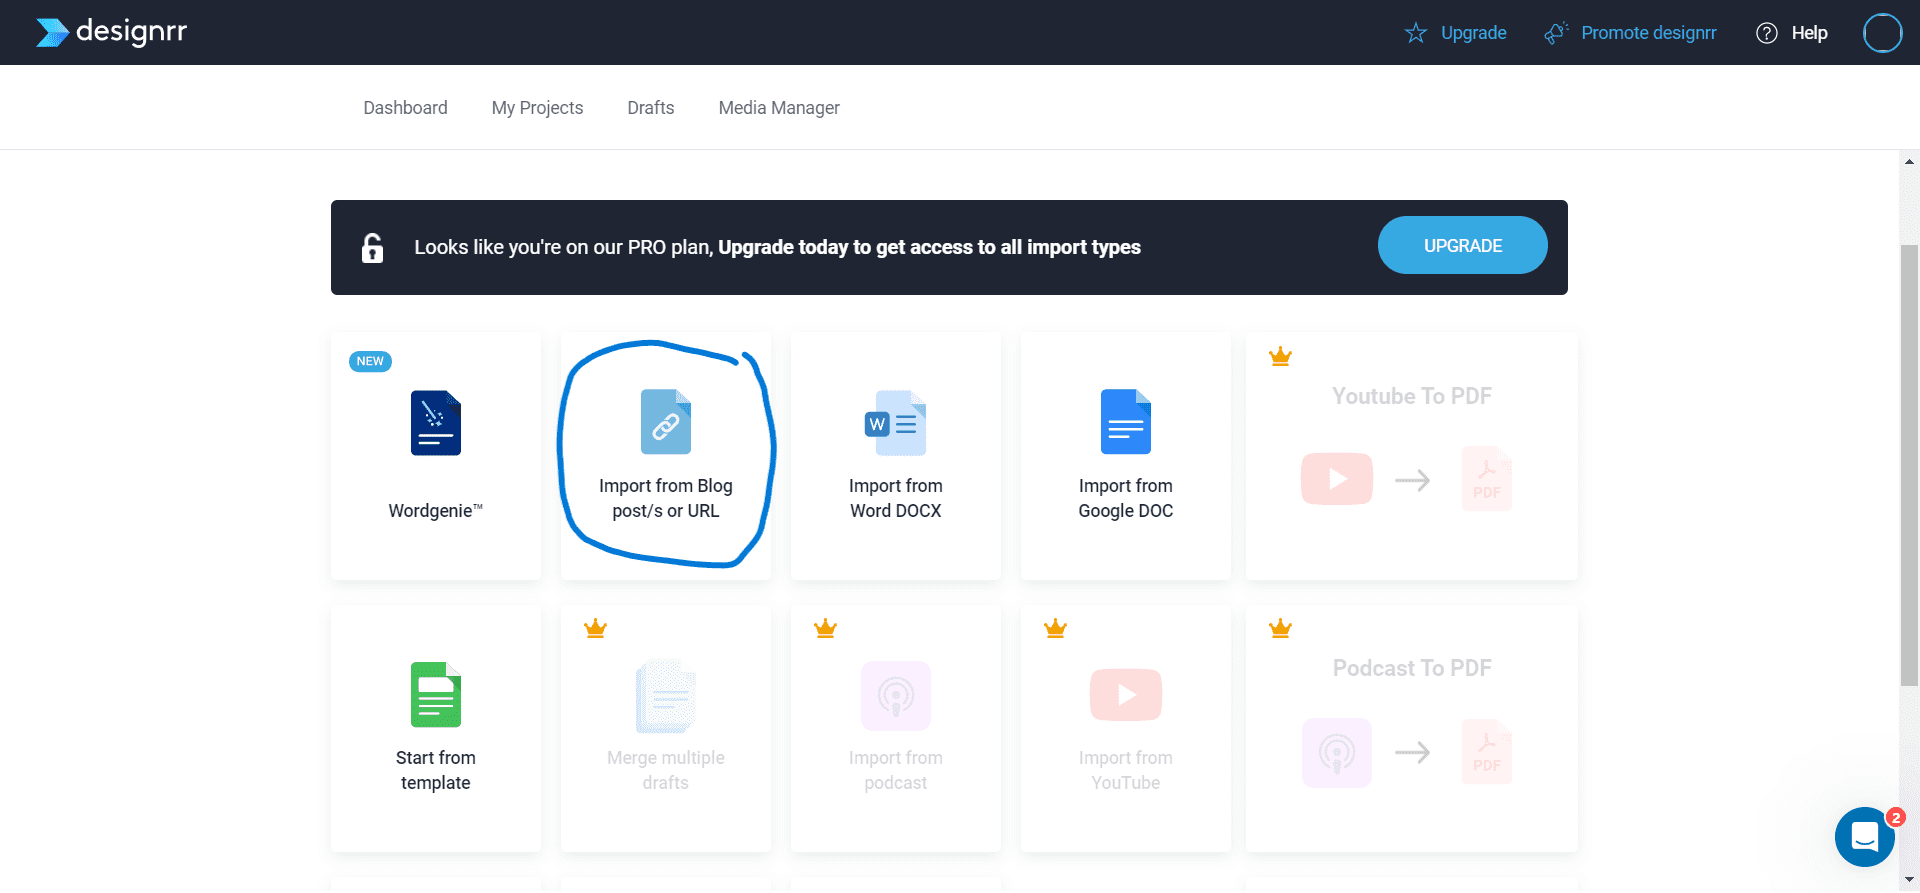
Task: Select the green Start from template icon
Action: (x=436, y=695)
